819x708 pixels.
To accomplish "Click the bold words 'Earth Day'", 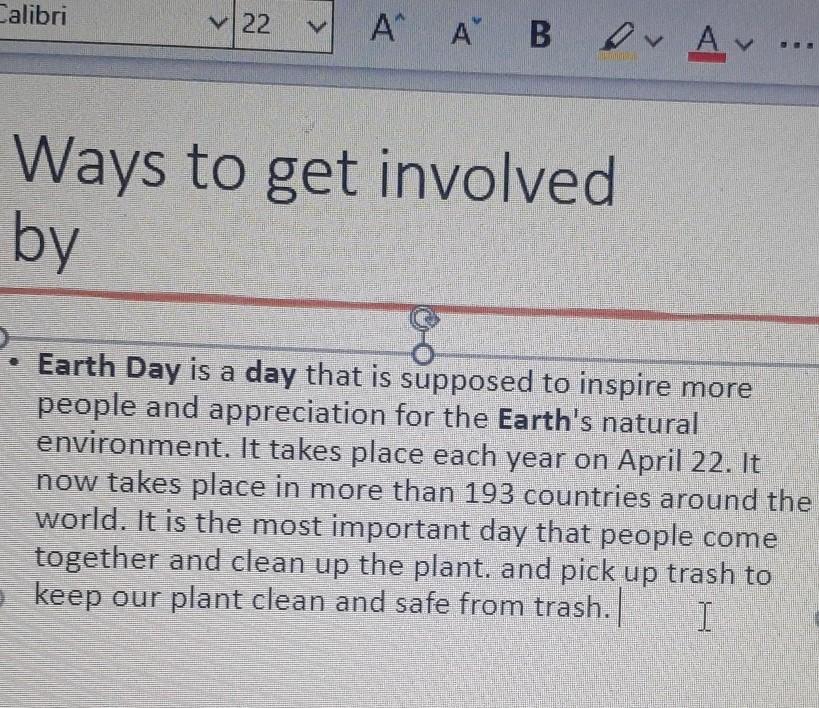I will 109,367.
